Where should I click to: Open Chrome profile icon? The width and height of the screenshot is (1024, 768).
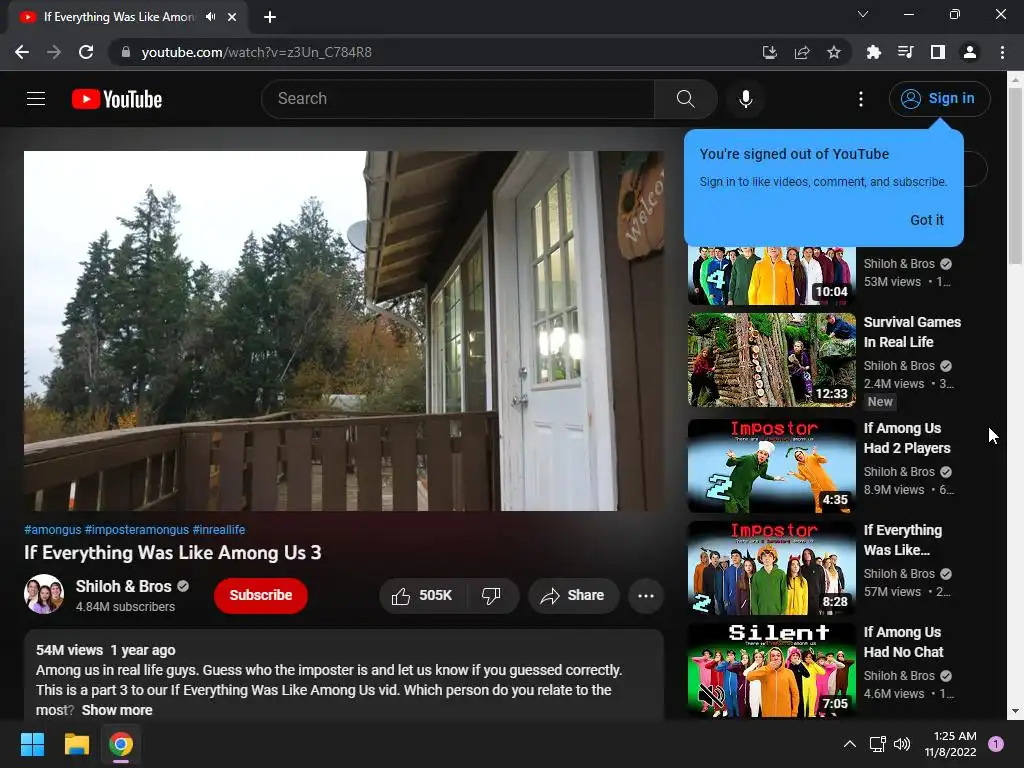(x=970, y=52)
